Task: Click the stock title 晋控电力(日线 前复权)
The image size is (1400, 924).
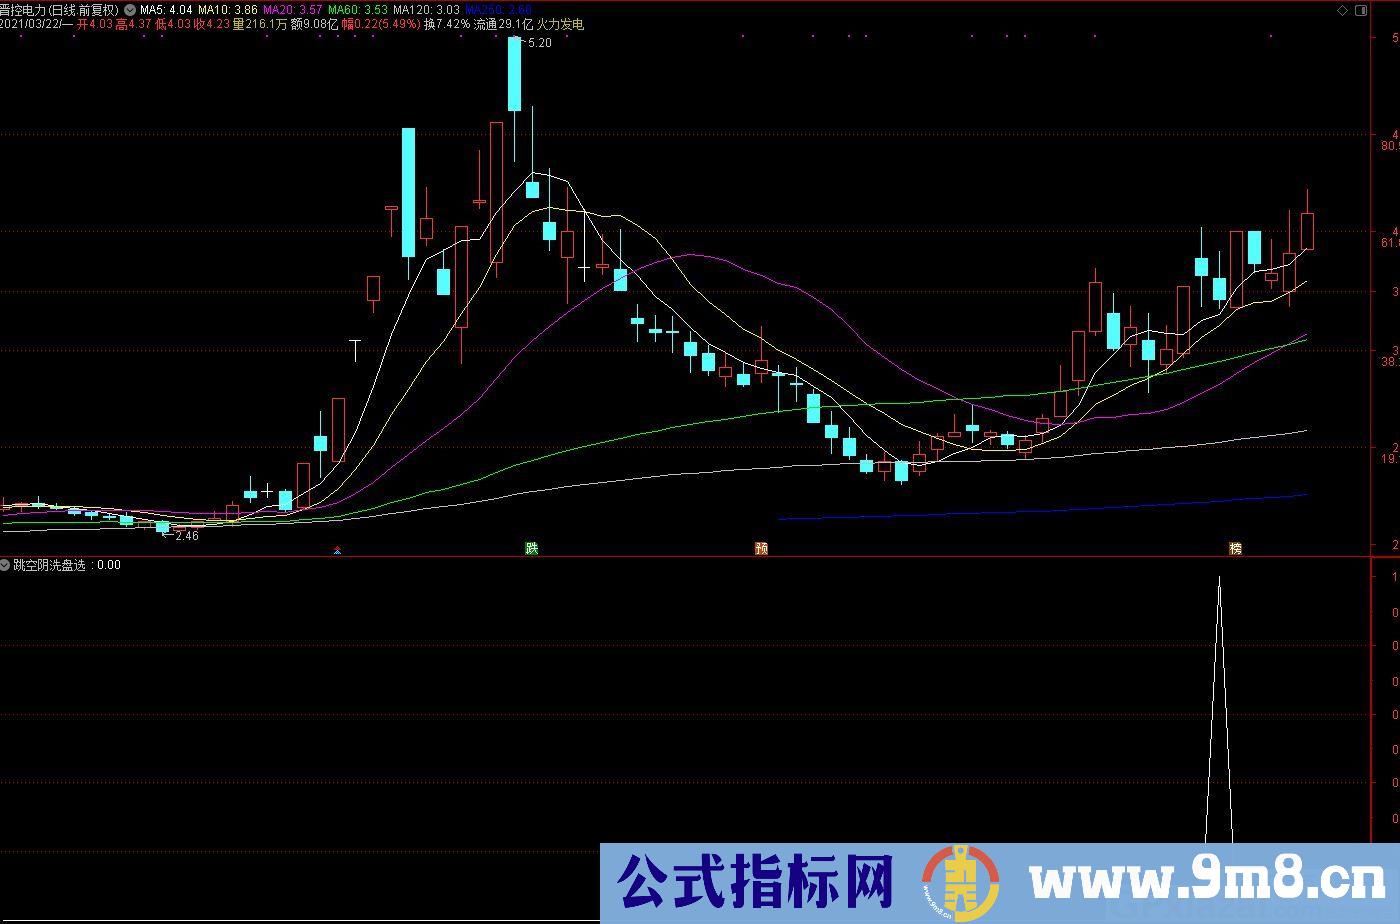Action: [59, 10]
